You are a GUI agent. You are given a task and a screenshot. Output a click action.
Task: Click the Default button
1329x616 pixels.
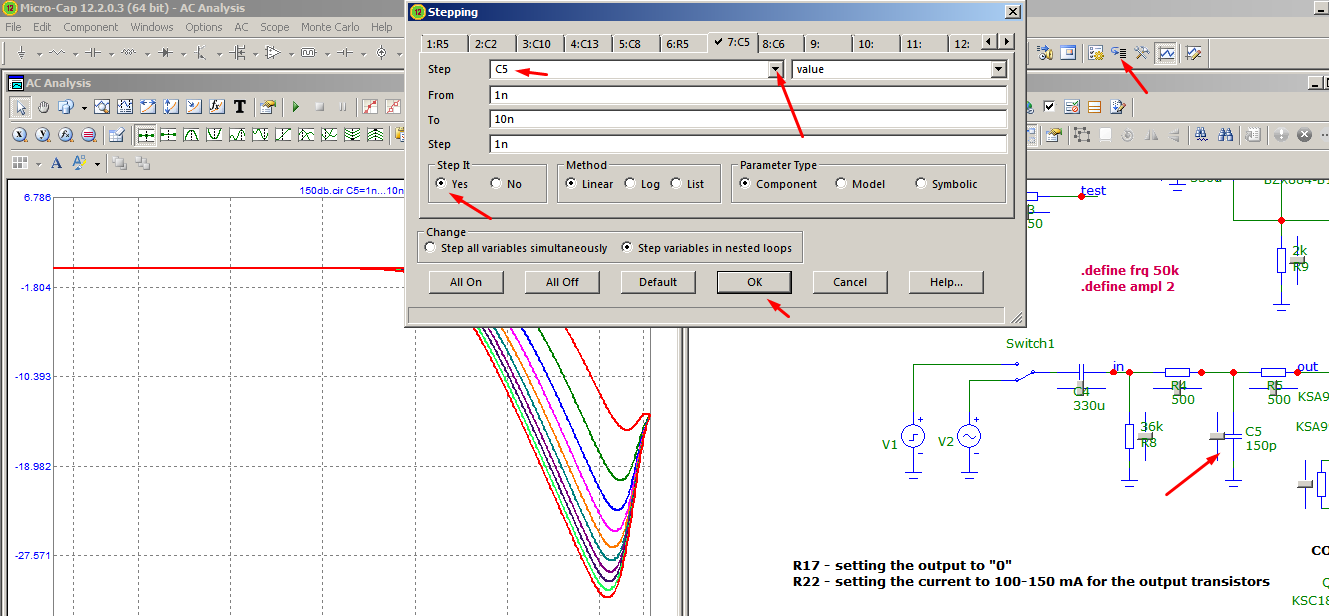[x=658, y=282]
